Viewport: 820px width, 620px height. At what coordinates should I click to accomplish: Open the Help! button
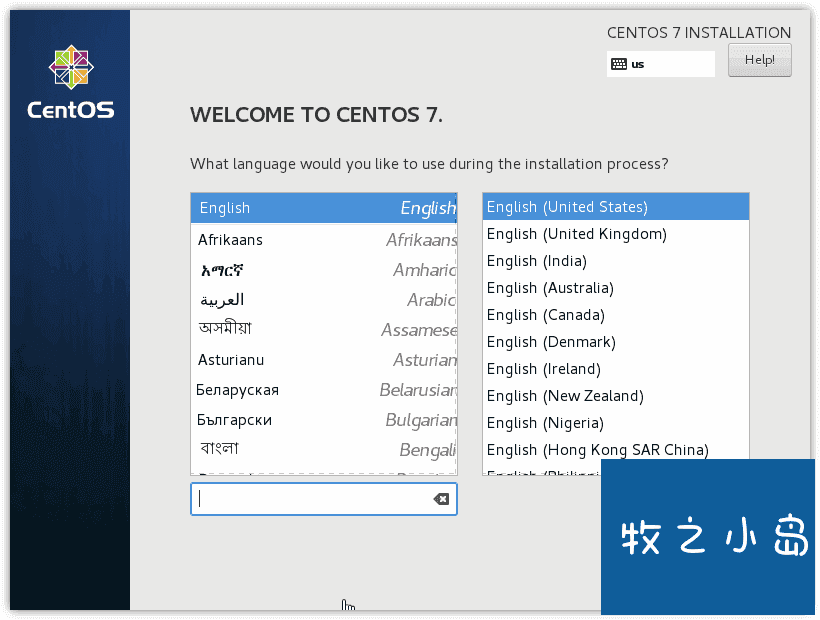[759, 60]
